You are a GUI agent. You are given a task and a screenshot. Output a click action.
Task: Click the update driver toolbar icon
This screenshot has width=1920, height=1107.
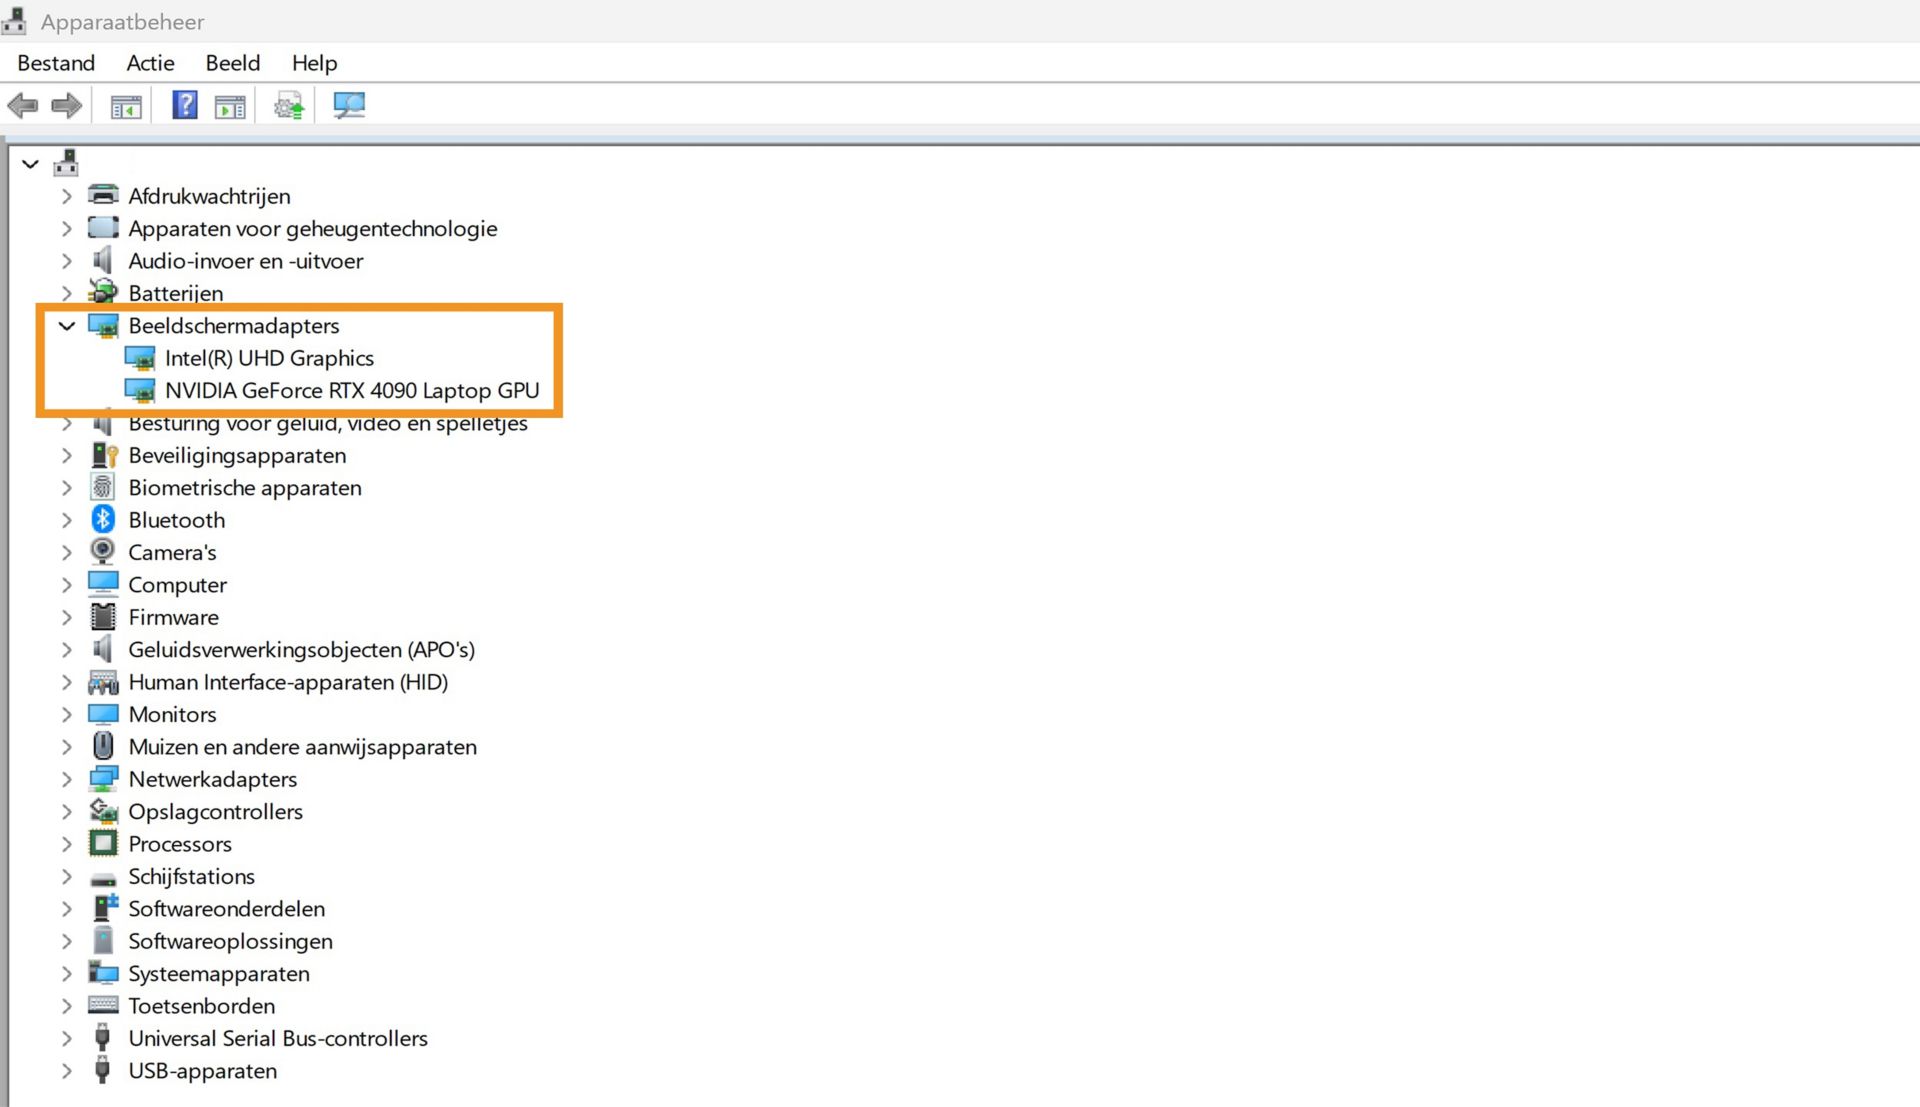(x=289, y=105)
